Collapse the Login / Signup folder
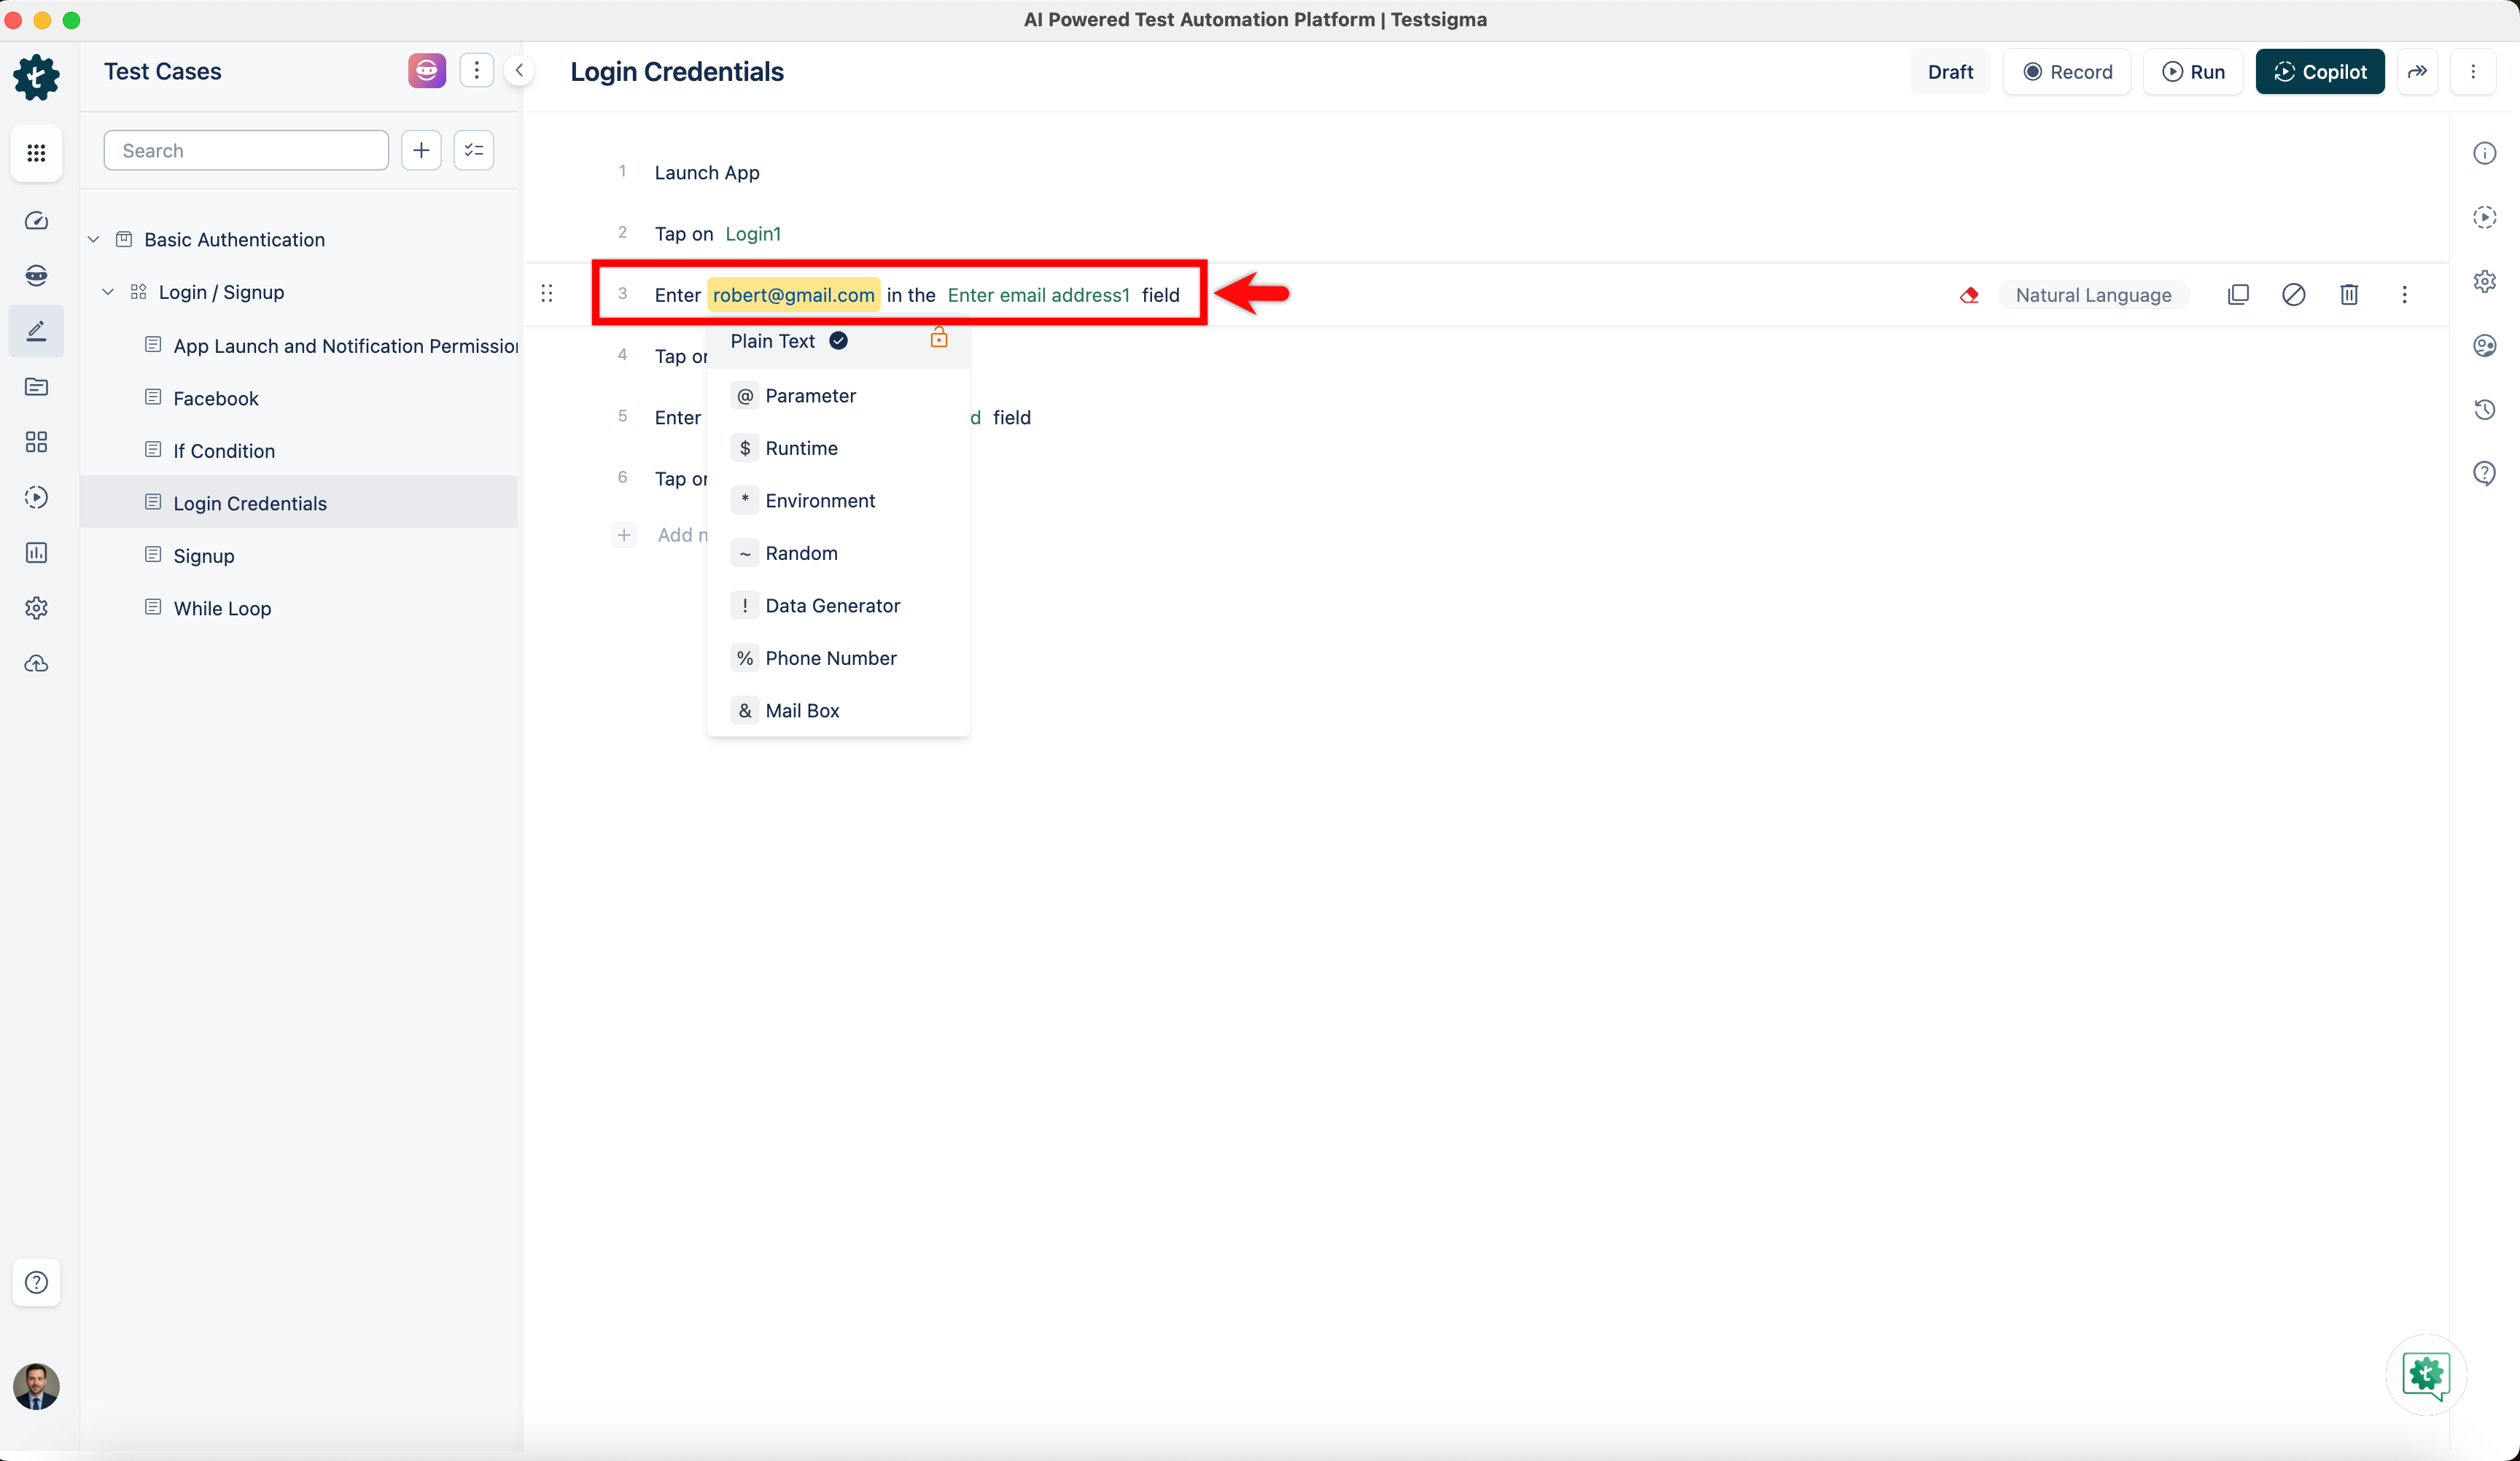Screen dimensions: 2520x1461 coord(108,292)
